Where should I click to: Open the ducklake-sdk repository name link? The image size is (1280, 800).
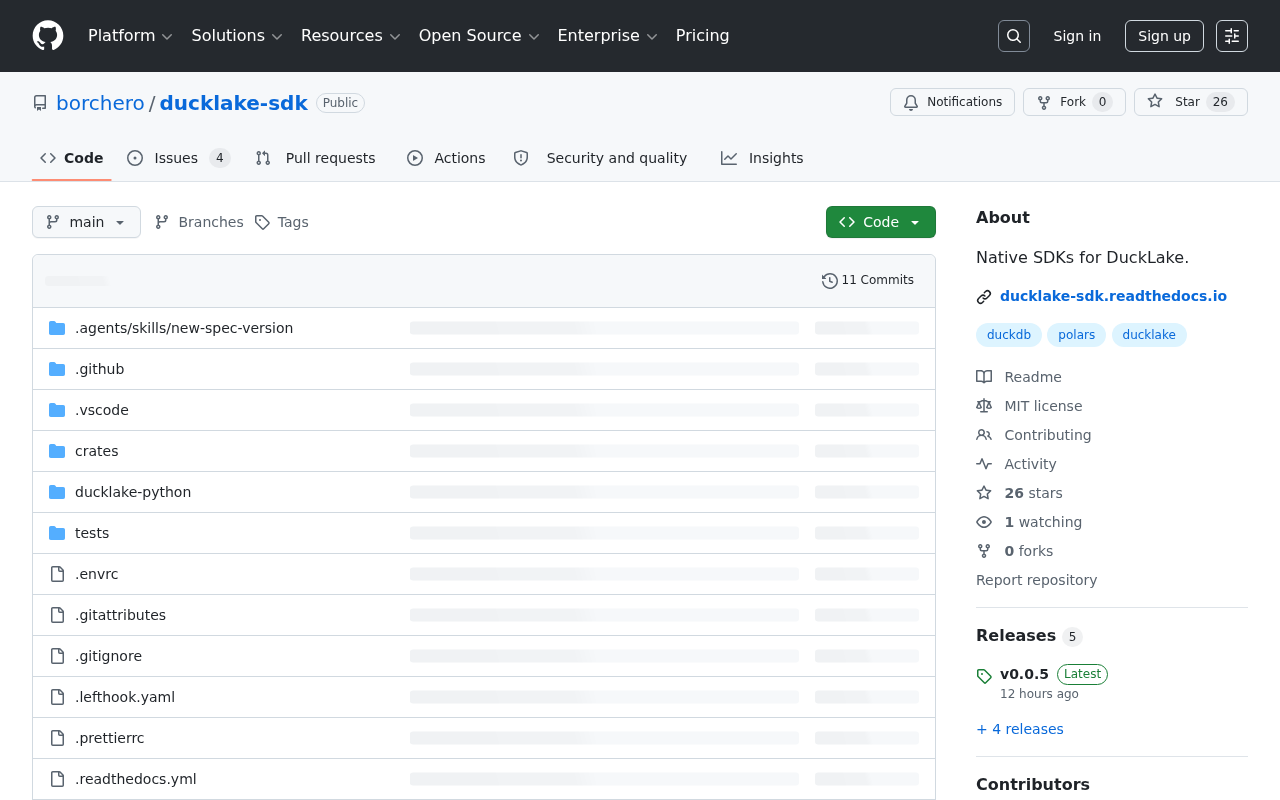click(234, 103)
